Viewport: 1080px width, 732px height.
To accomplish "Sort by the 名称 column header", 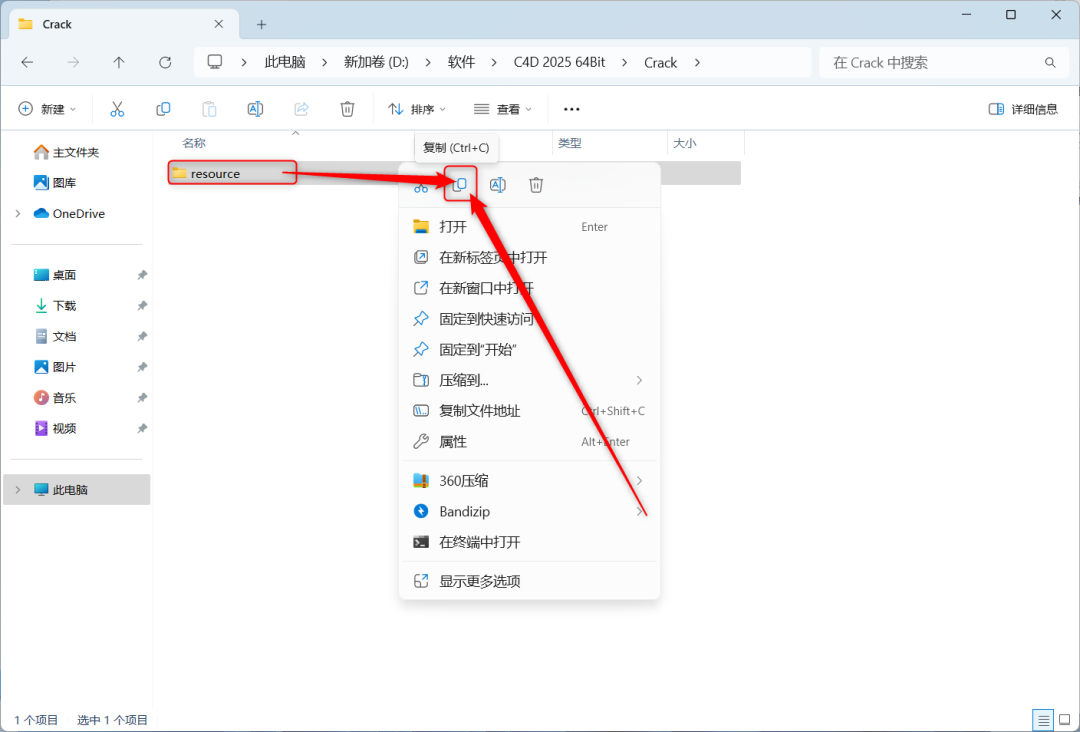I will (194, 143).
